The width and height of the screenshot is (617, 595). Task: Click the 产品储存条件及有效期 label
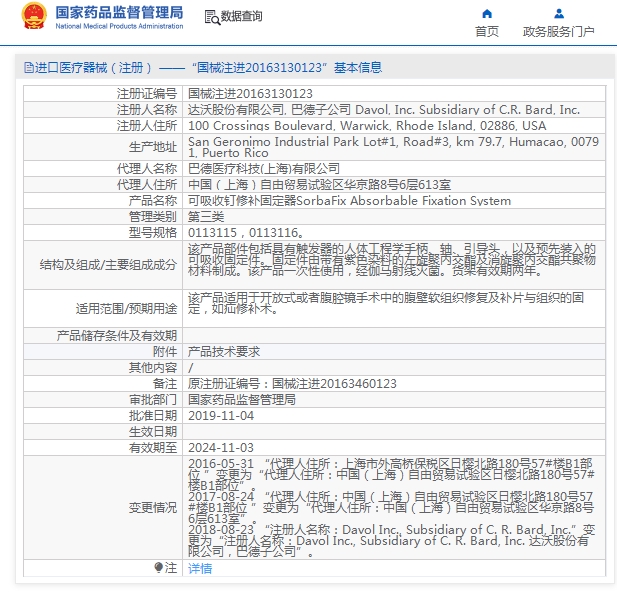click(116, 336)
